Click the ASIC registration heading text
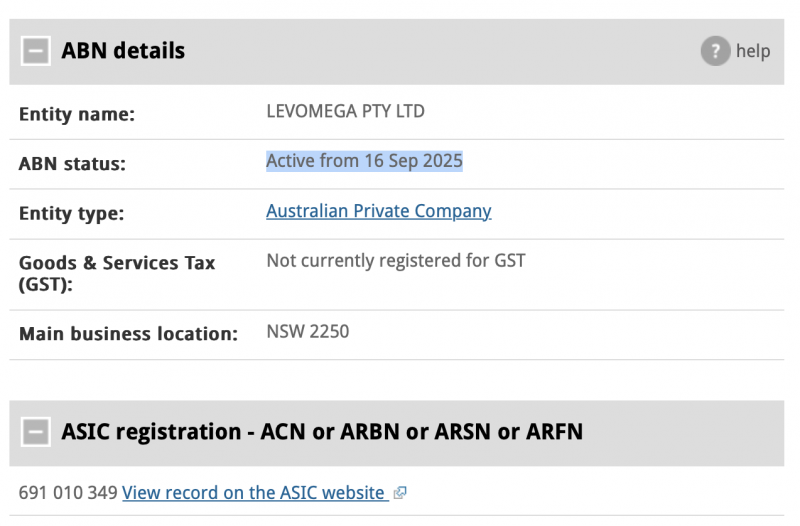 click(x=322, y=432)
